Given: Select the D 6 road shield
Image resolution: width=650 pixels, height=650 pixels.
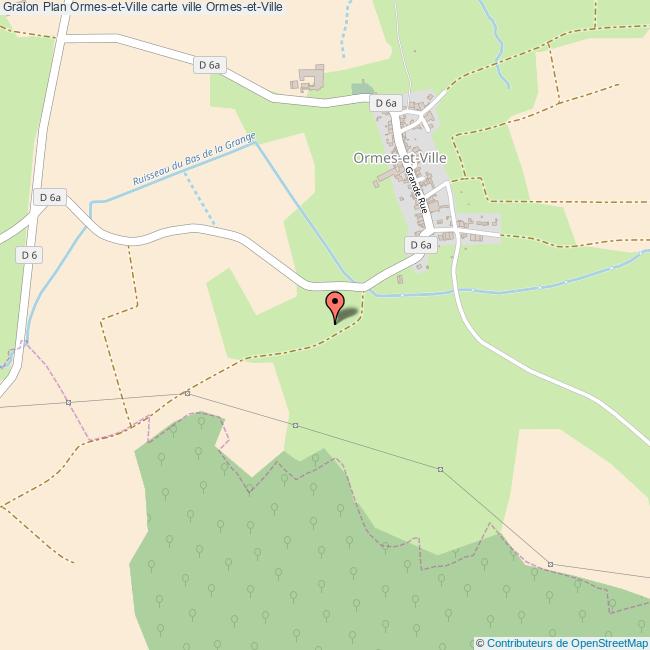Looking at the screenshot, I should click(29, 255).
